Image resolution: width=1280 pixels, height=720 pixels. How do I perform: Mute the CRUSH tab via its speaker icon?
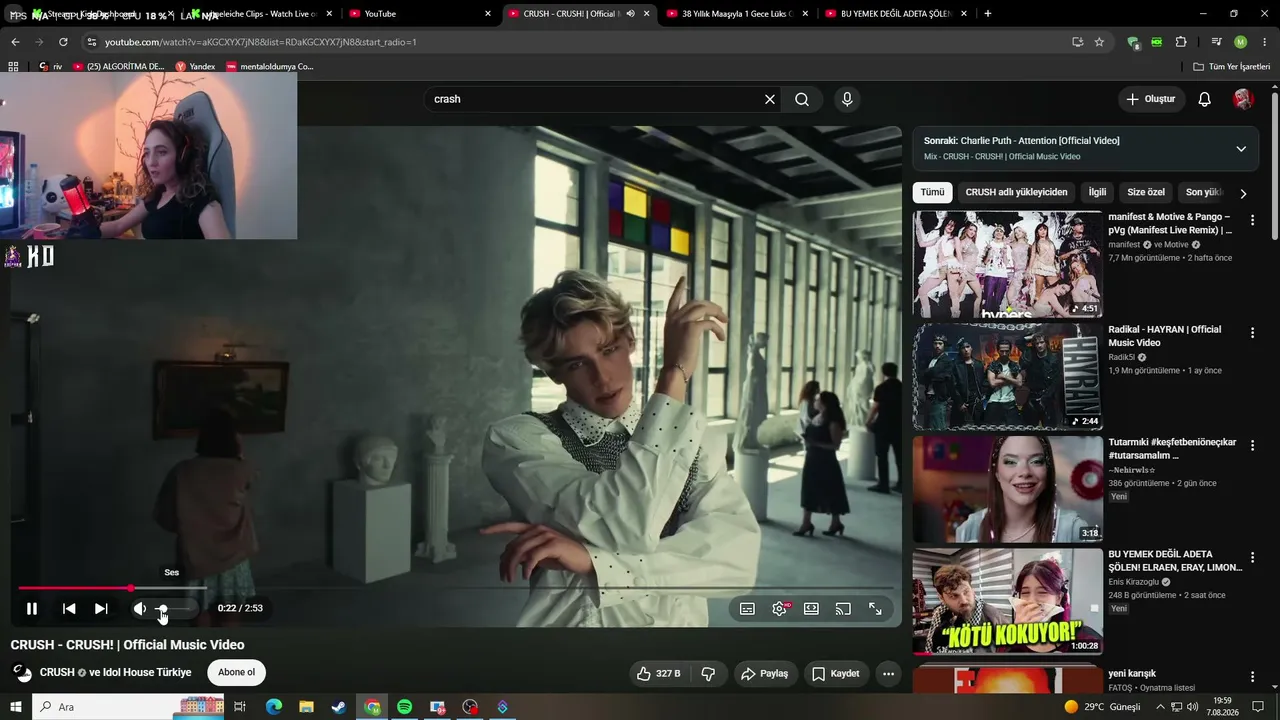coord(630,14)
